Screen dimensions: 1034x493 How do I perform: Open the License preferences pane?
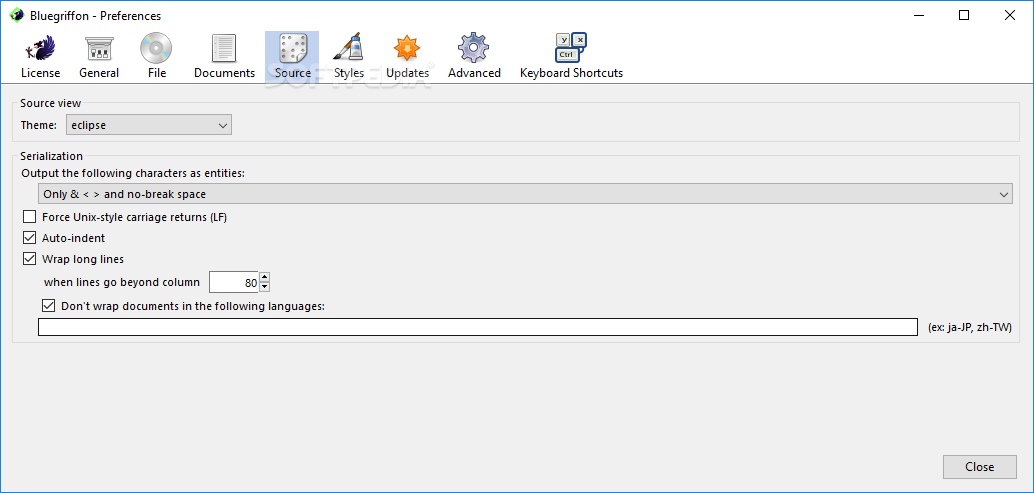point(40,57)
